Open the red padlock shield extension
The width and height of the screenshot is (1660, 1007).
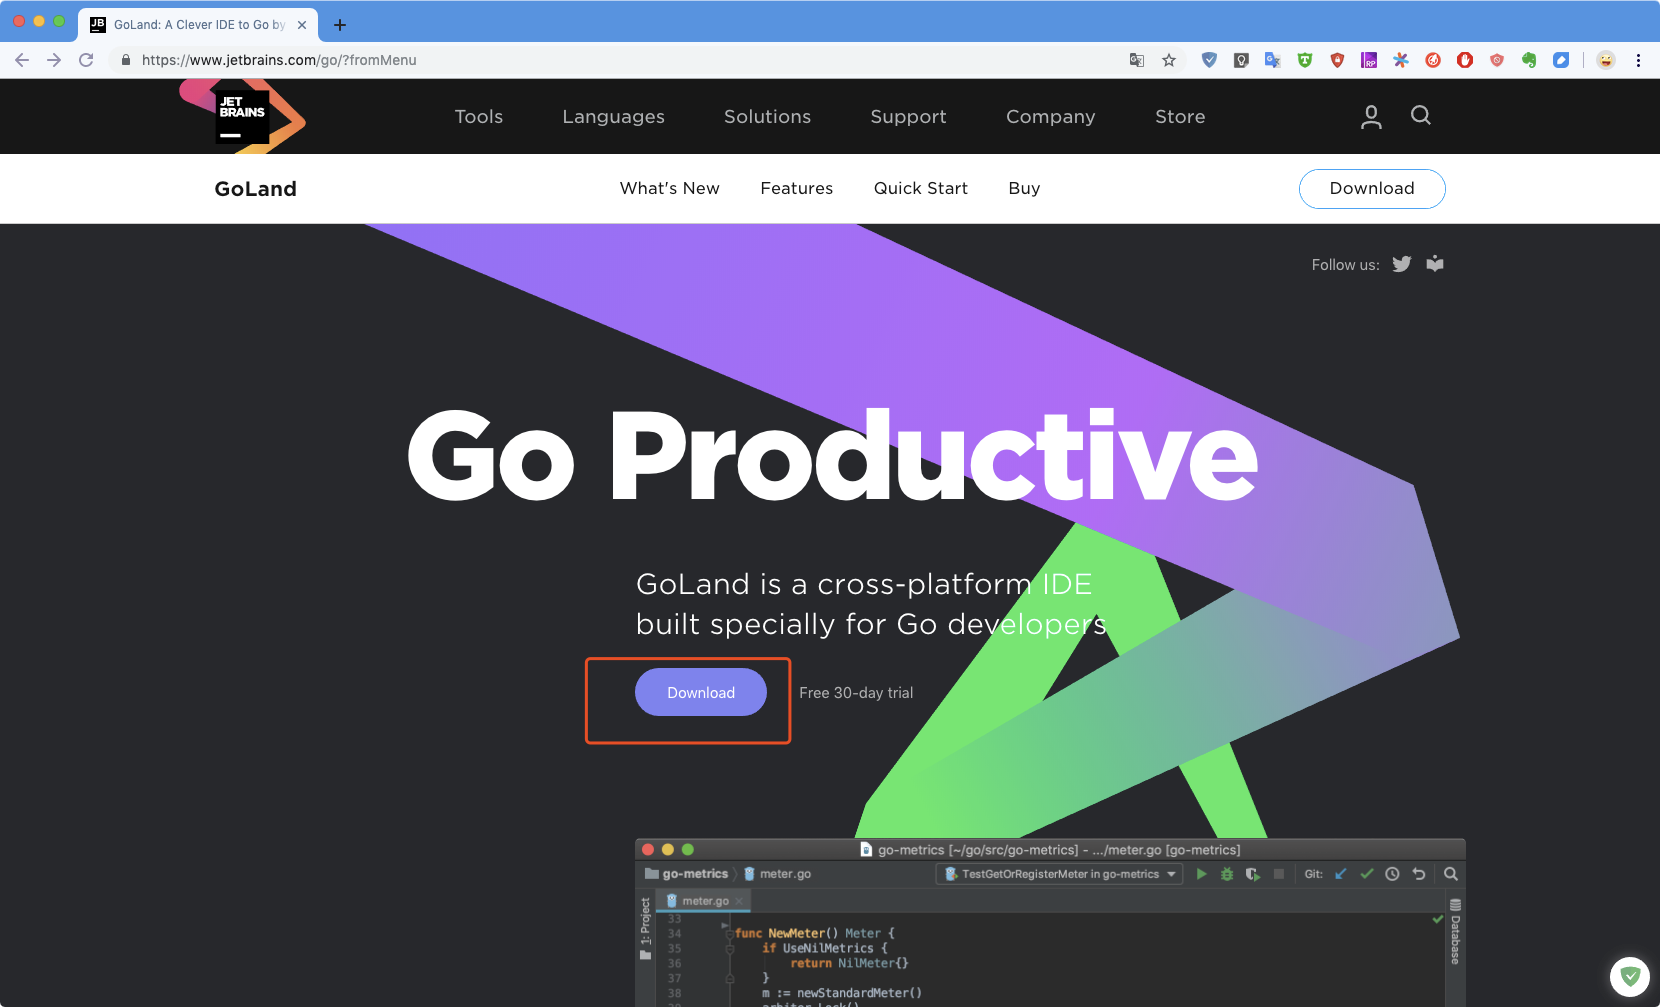tap(1337, 60)
